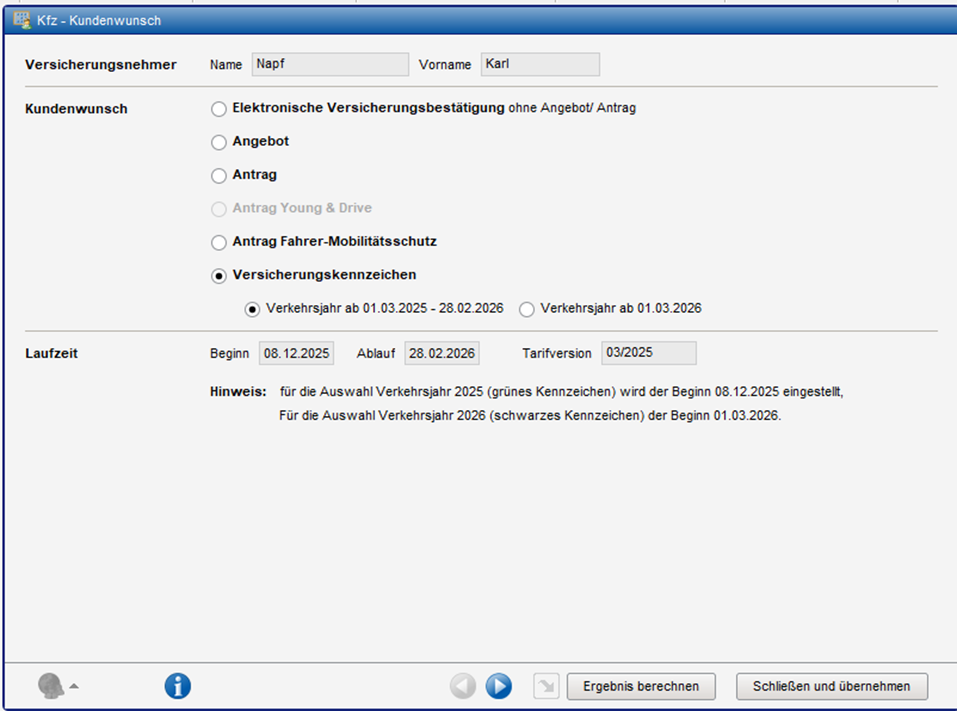Click the blue forward arrow icon
This screenshot has width=957, height=711.
click(x=499, y=686)
